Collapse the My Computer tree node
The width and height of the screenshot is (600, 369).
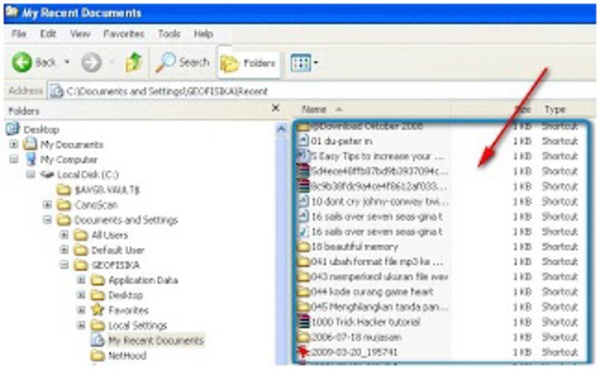pos(14,159)
